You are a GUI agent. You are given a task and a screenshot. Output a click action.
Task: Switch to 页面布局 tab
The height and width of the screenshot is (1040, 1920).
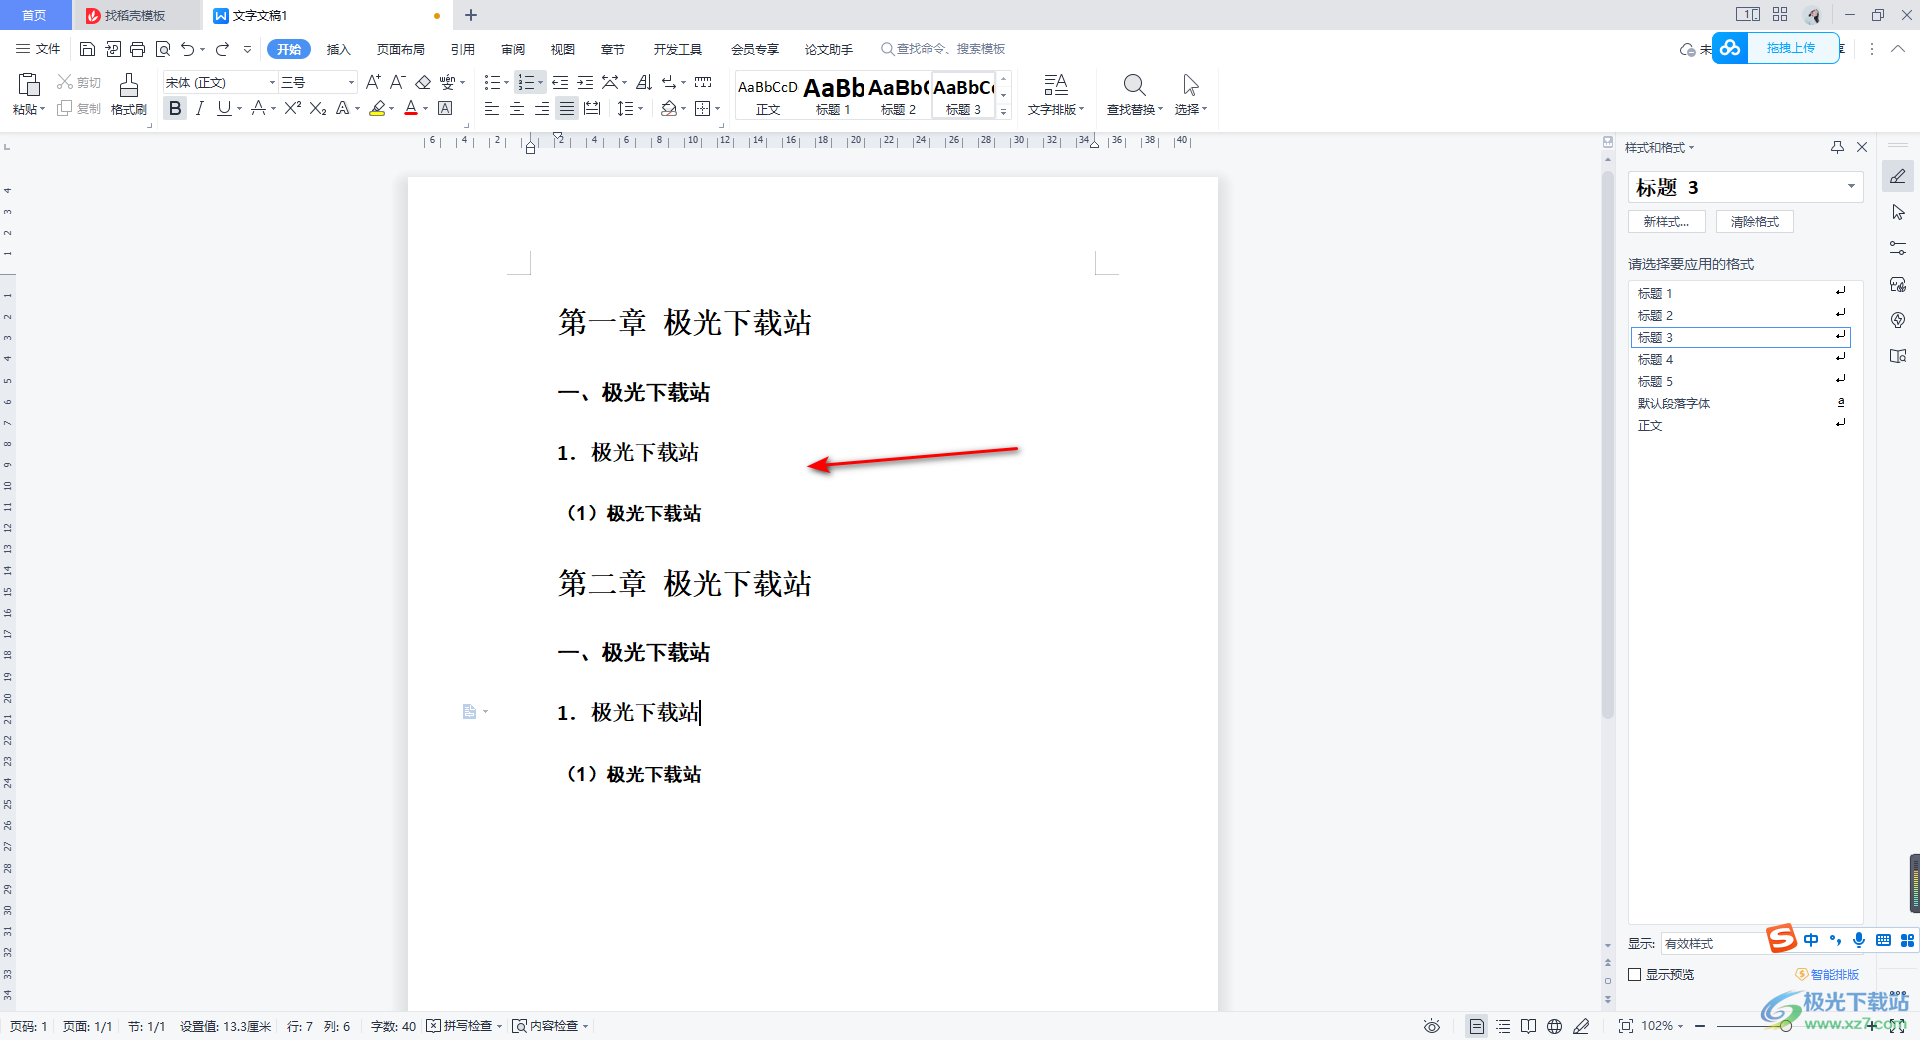pos(401,49)
